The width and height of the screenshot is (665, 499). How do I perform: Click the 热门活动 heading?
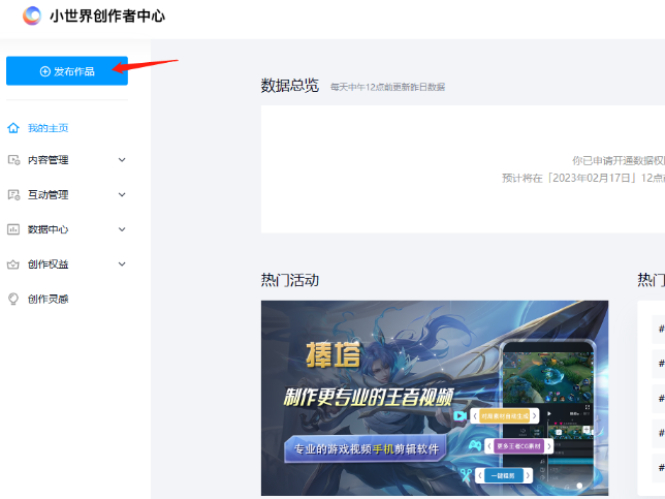[290, 280]
